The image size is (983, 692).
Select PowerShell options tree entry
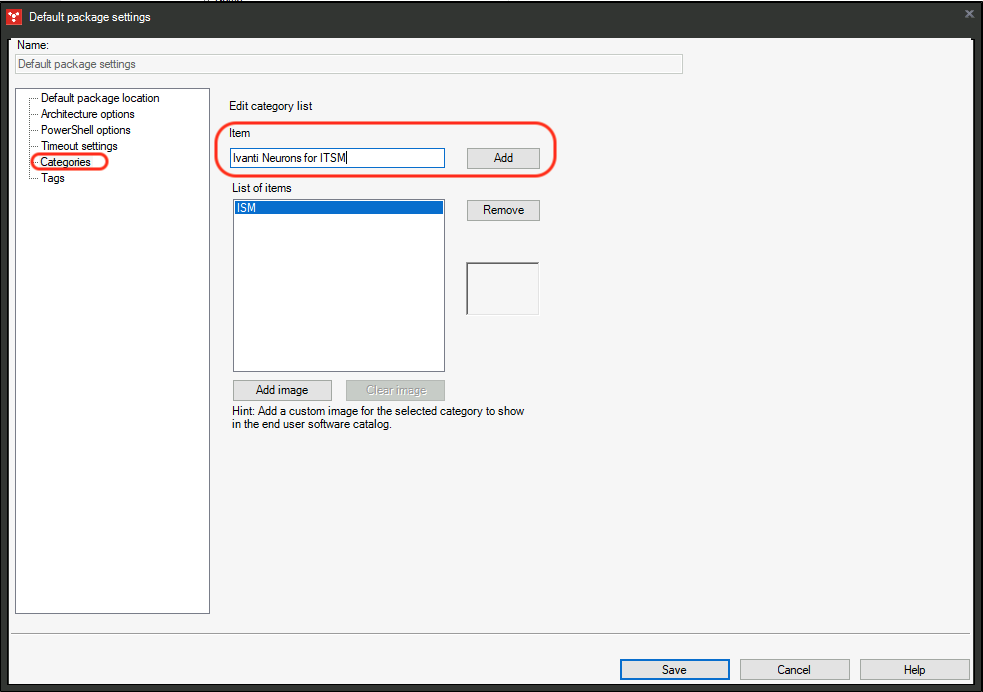point(86,130)
